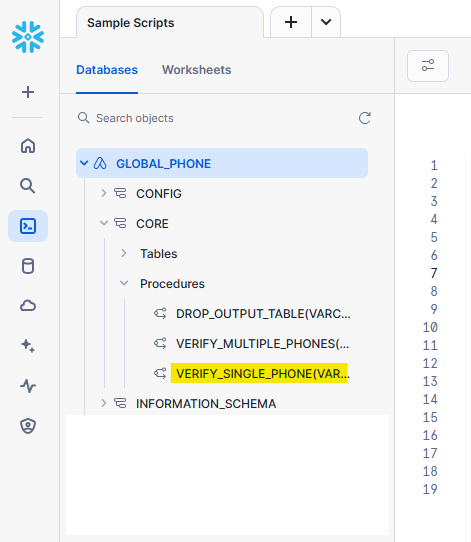Click the CONFIG schema icon
Screen dimensions: 471x542
(120, 193)
